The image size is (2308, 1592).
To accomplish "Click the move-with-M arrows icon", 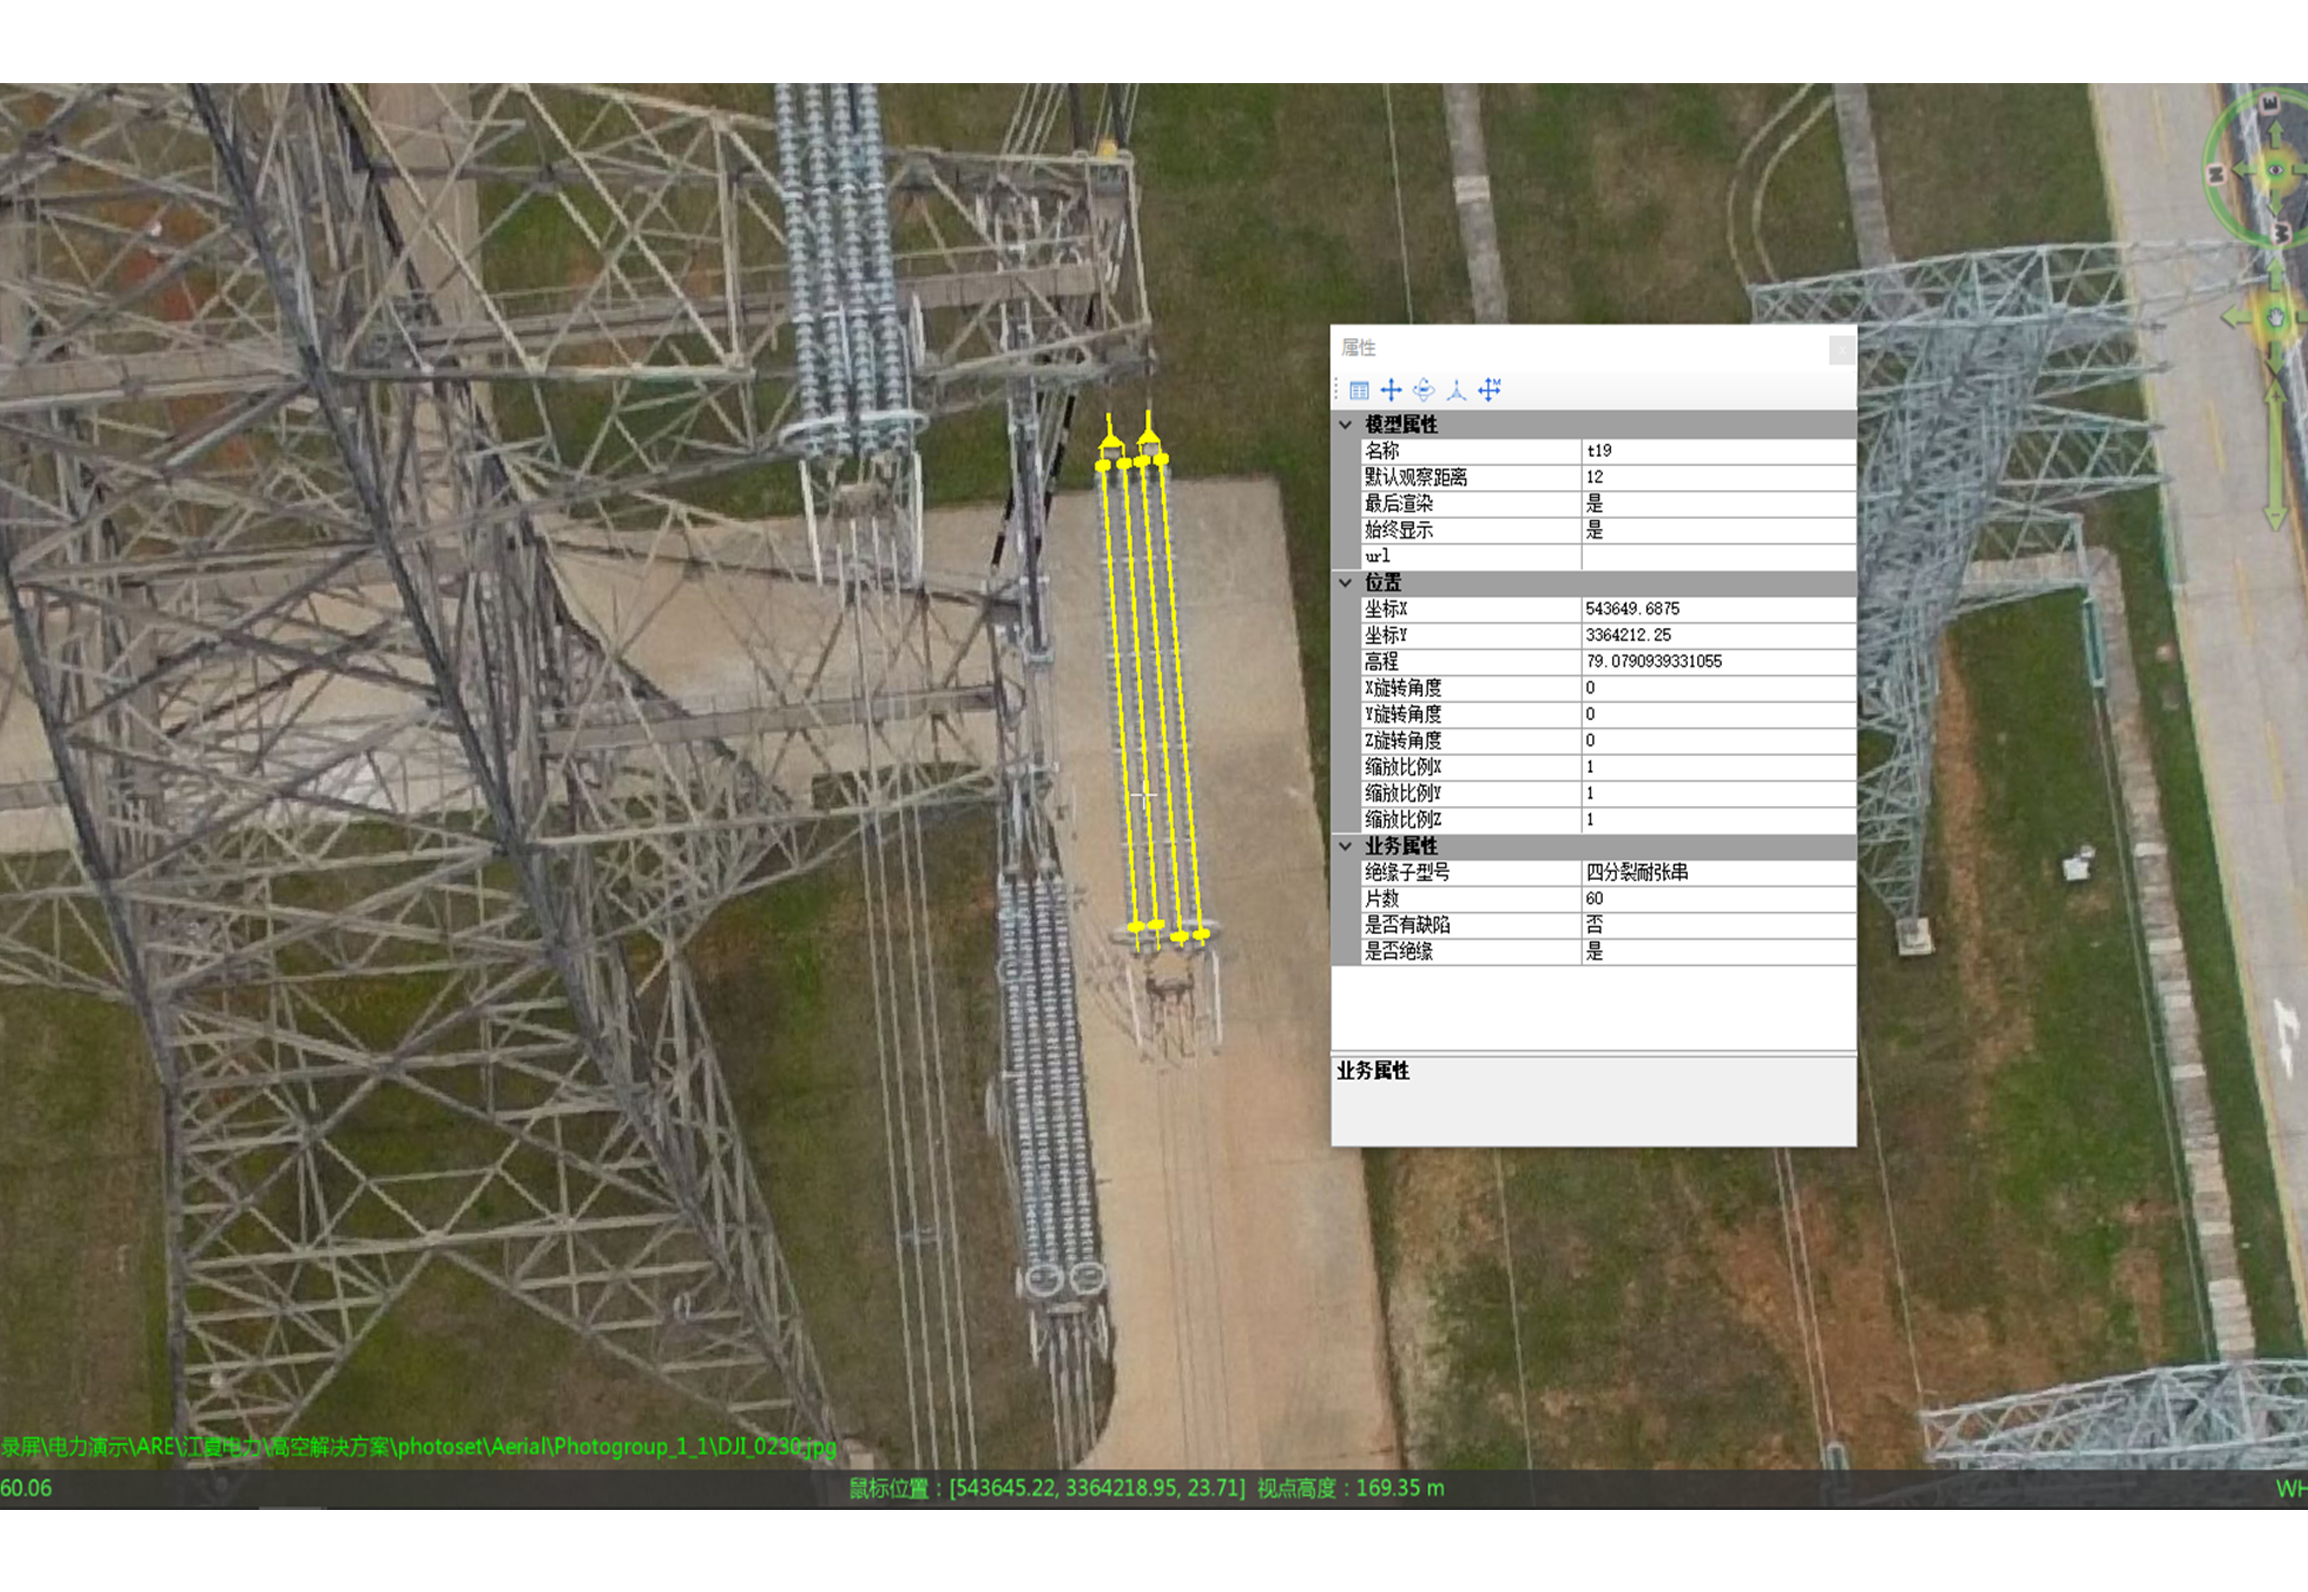I will 1490,390.
